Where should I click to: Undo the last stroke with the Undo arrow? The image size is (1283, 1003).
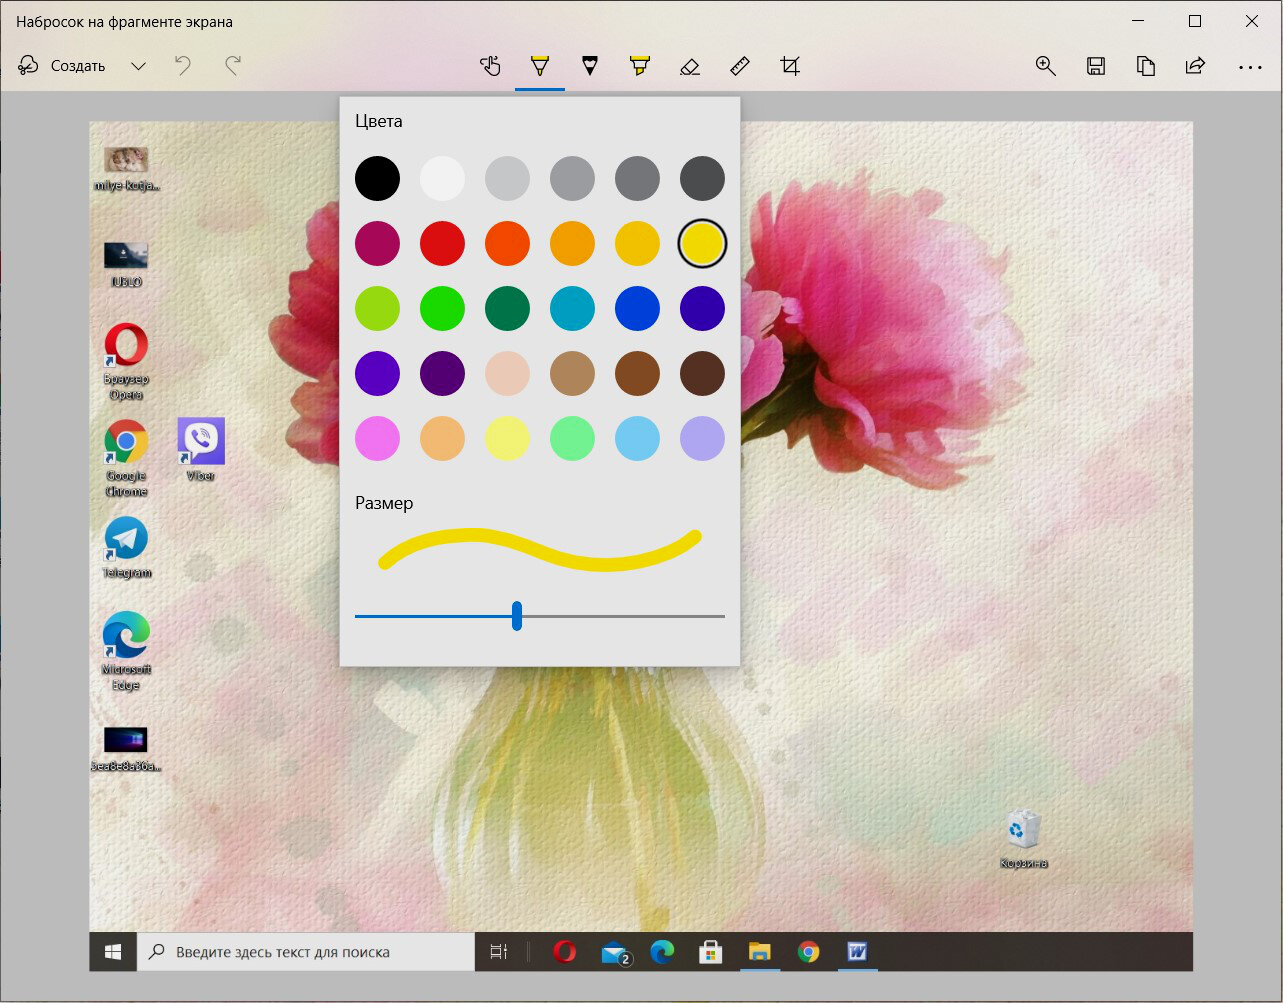pos(183,66)
